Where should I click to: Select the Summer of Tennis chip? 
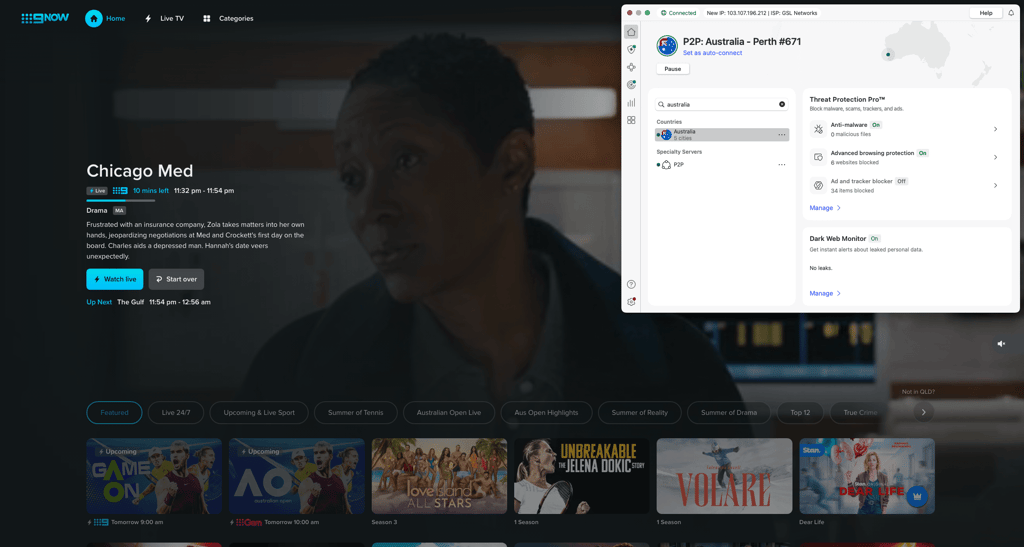355,413
